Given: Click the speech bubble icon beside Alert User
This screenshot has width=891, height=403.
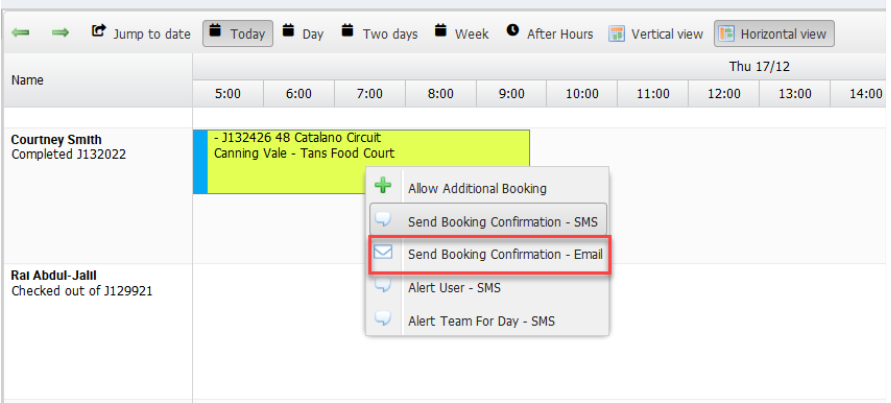Looking at the screenshot, I should coord(382,287).
